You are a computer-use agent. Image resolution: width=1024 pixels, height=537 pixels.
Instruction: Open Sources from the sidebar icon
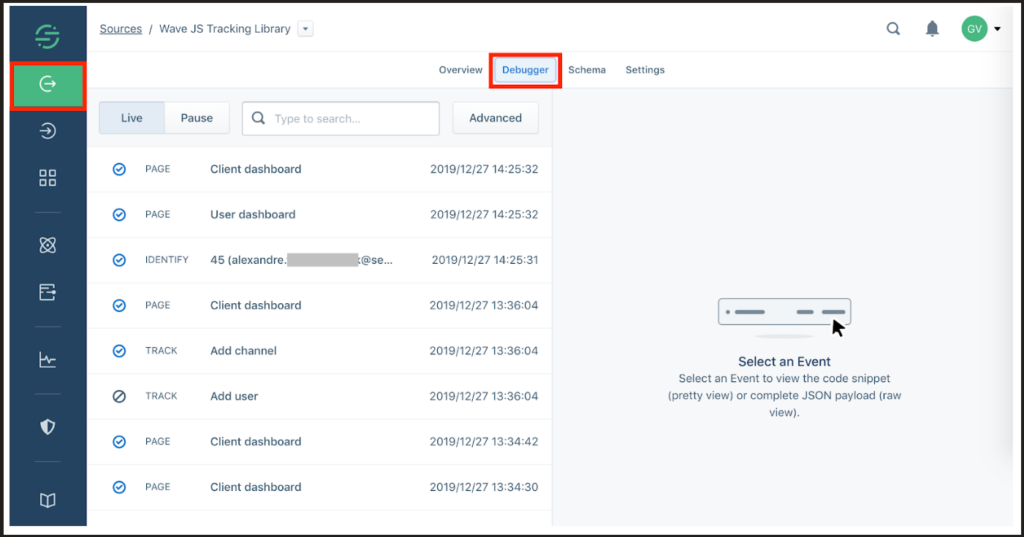(x=47, y=85)
